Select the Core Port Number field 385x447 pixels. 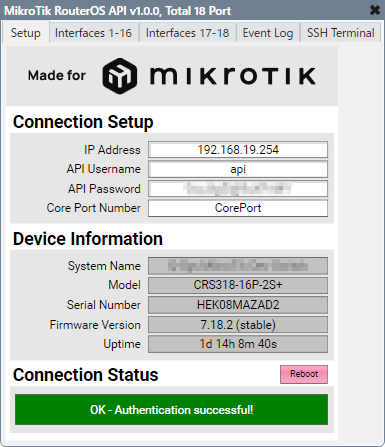[238, 208]
